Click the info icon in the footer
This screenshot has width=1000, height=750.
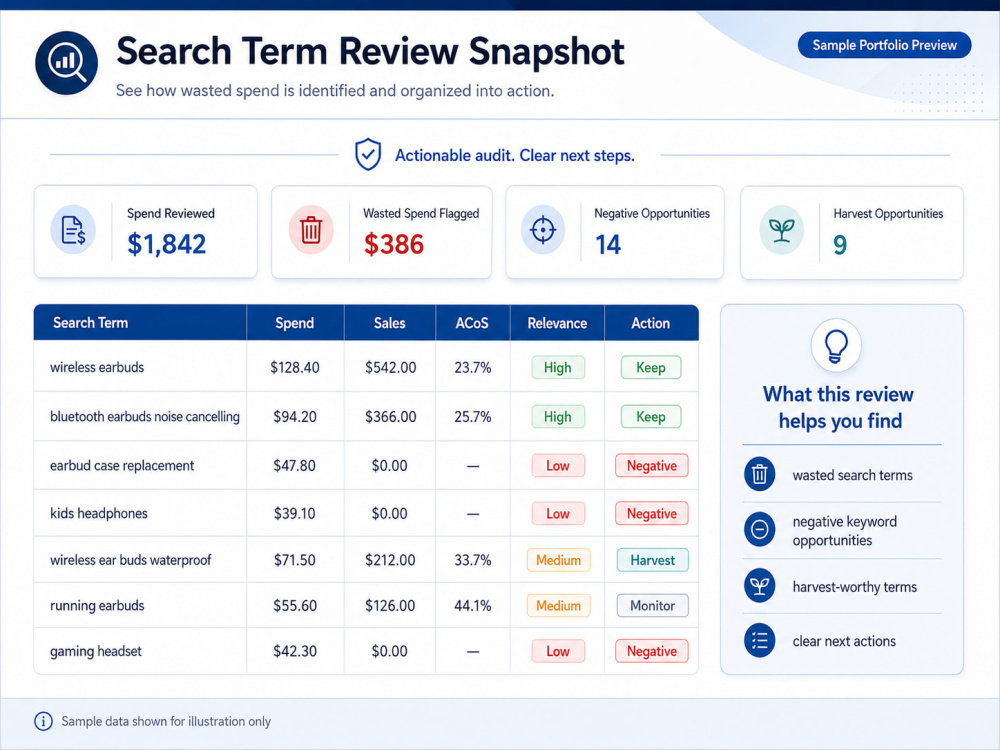[x=43, y=721]
